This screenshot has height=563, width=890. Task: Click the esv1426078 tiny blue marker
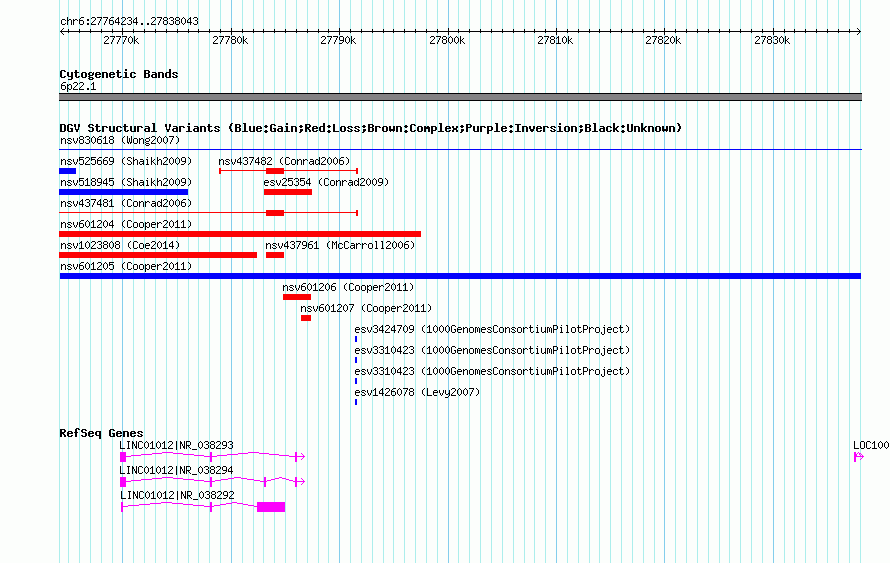tap(356, 402)
